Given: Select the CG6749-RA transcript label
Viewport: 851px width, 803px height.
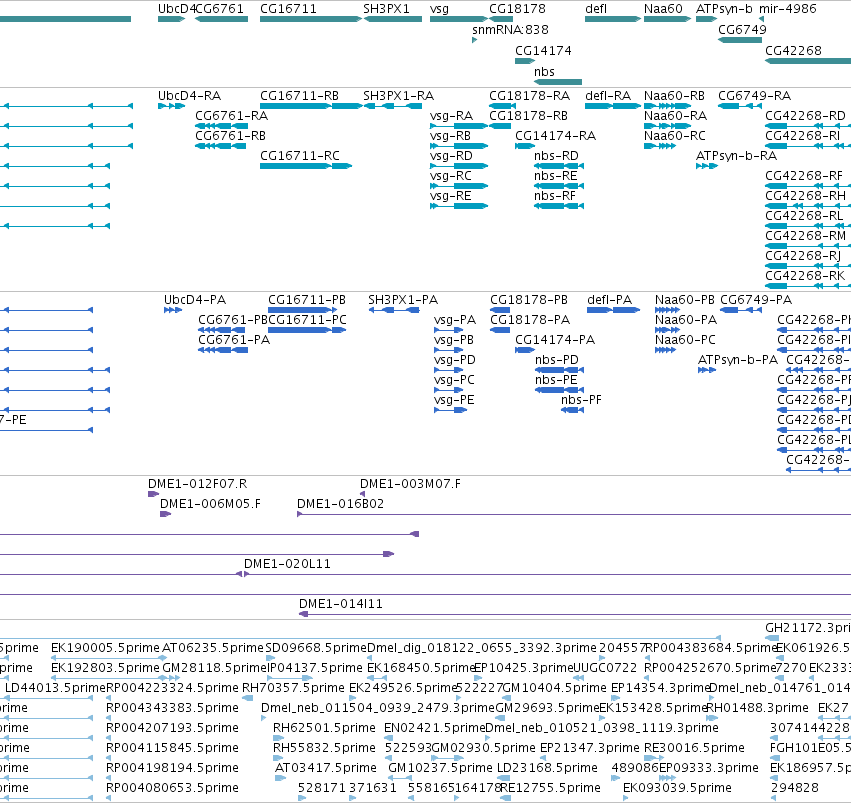Looking at the screenshot, I should pyautogui.click(x=754, y=96).
